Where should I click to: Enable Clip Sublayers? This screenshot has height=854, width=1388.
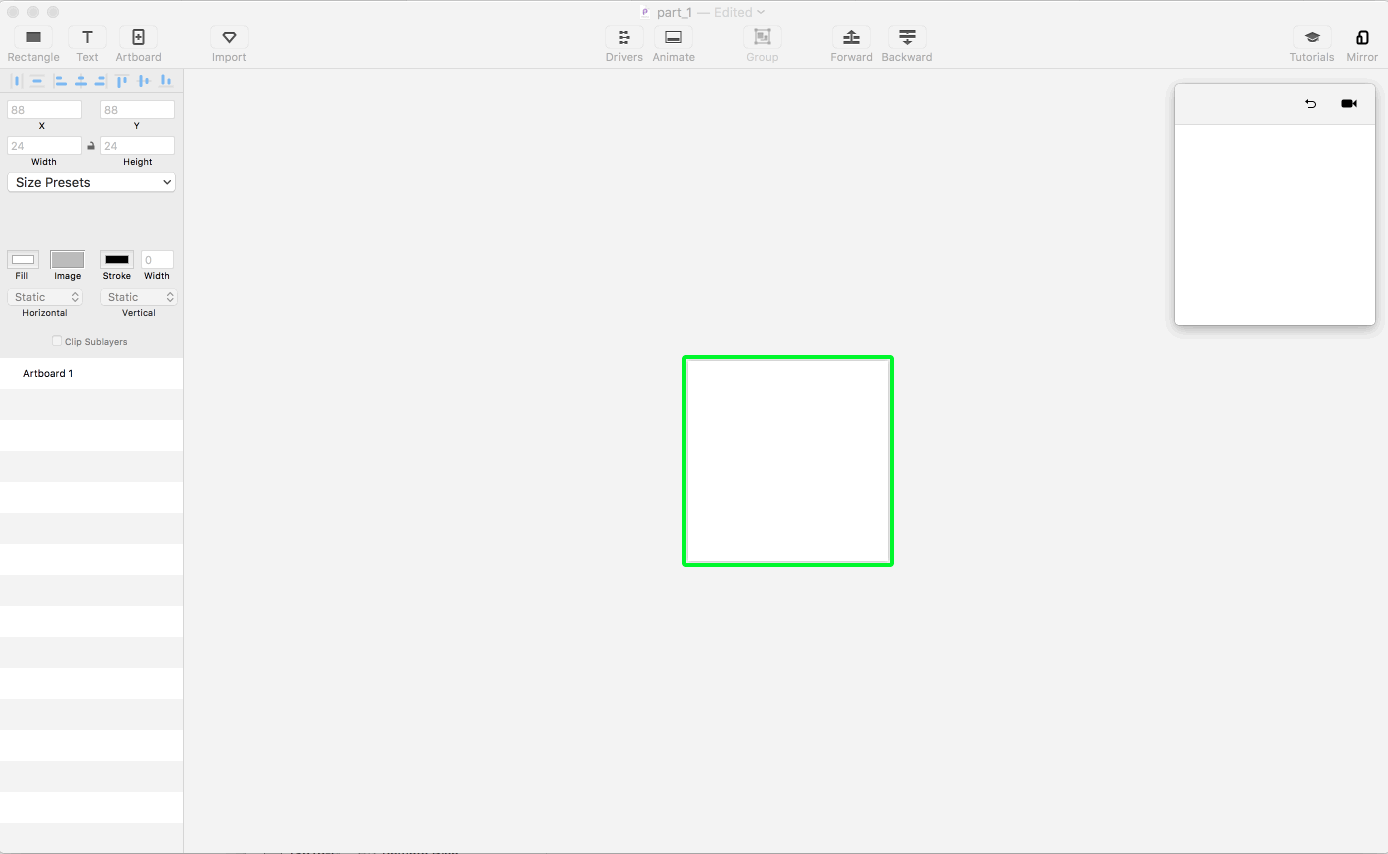[x=57, y=341]
